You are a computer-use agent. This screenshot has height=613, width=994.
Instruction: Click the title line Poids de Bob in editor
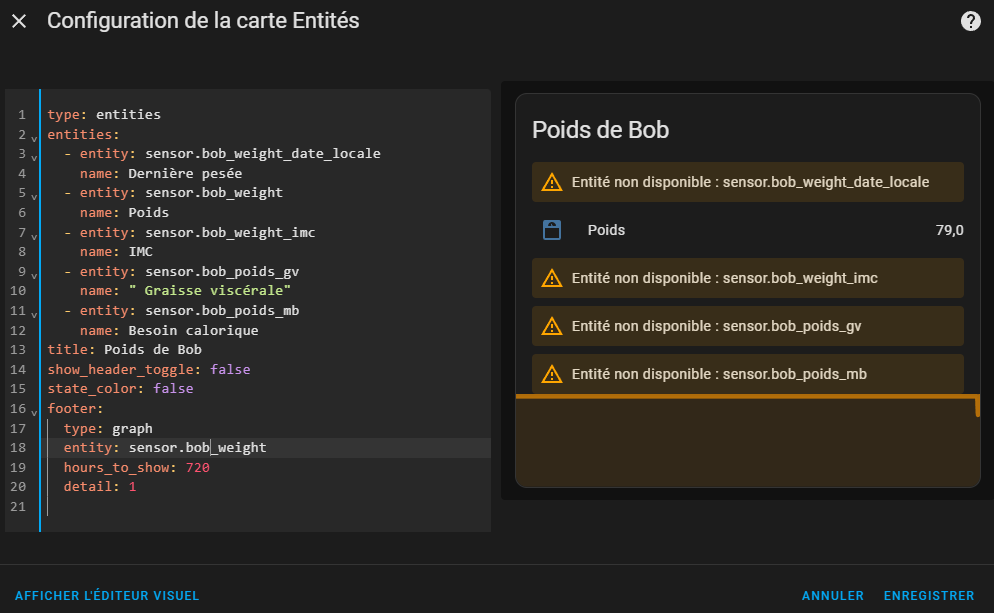[x=124, y=349]
